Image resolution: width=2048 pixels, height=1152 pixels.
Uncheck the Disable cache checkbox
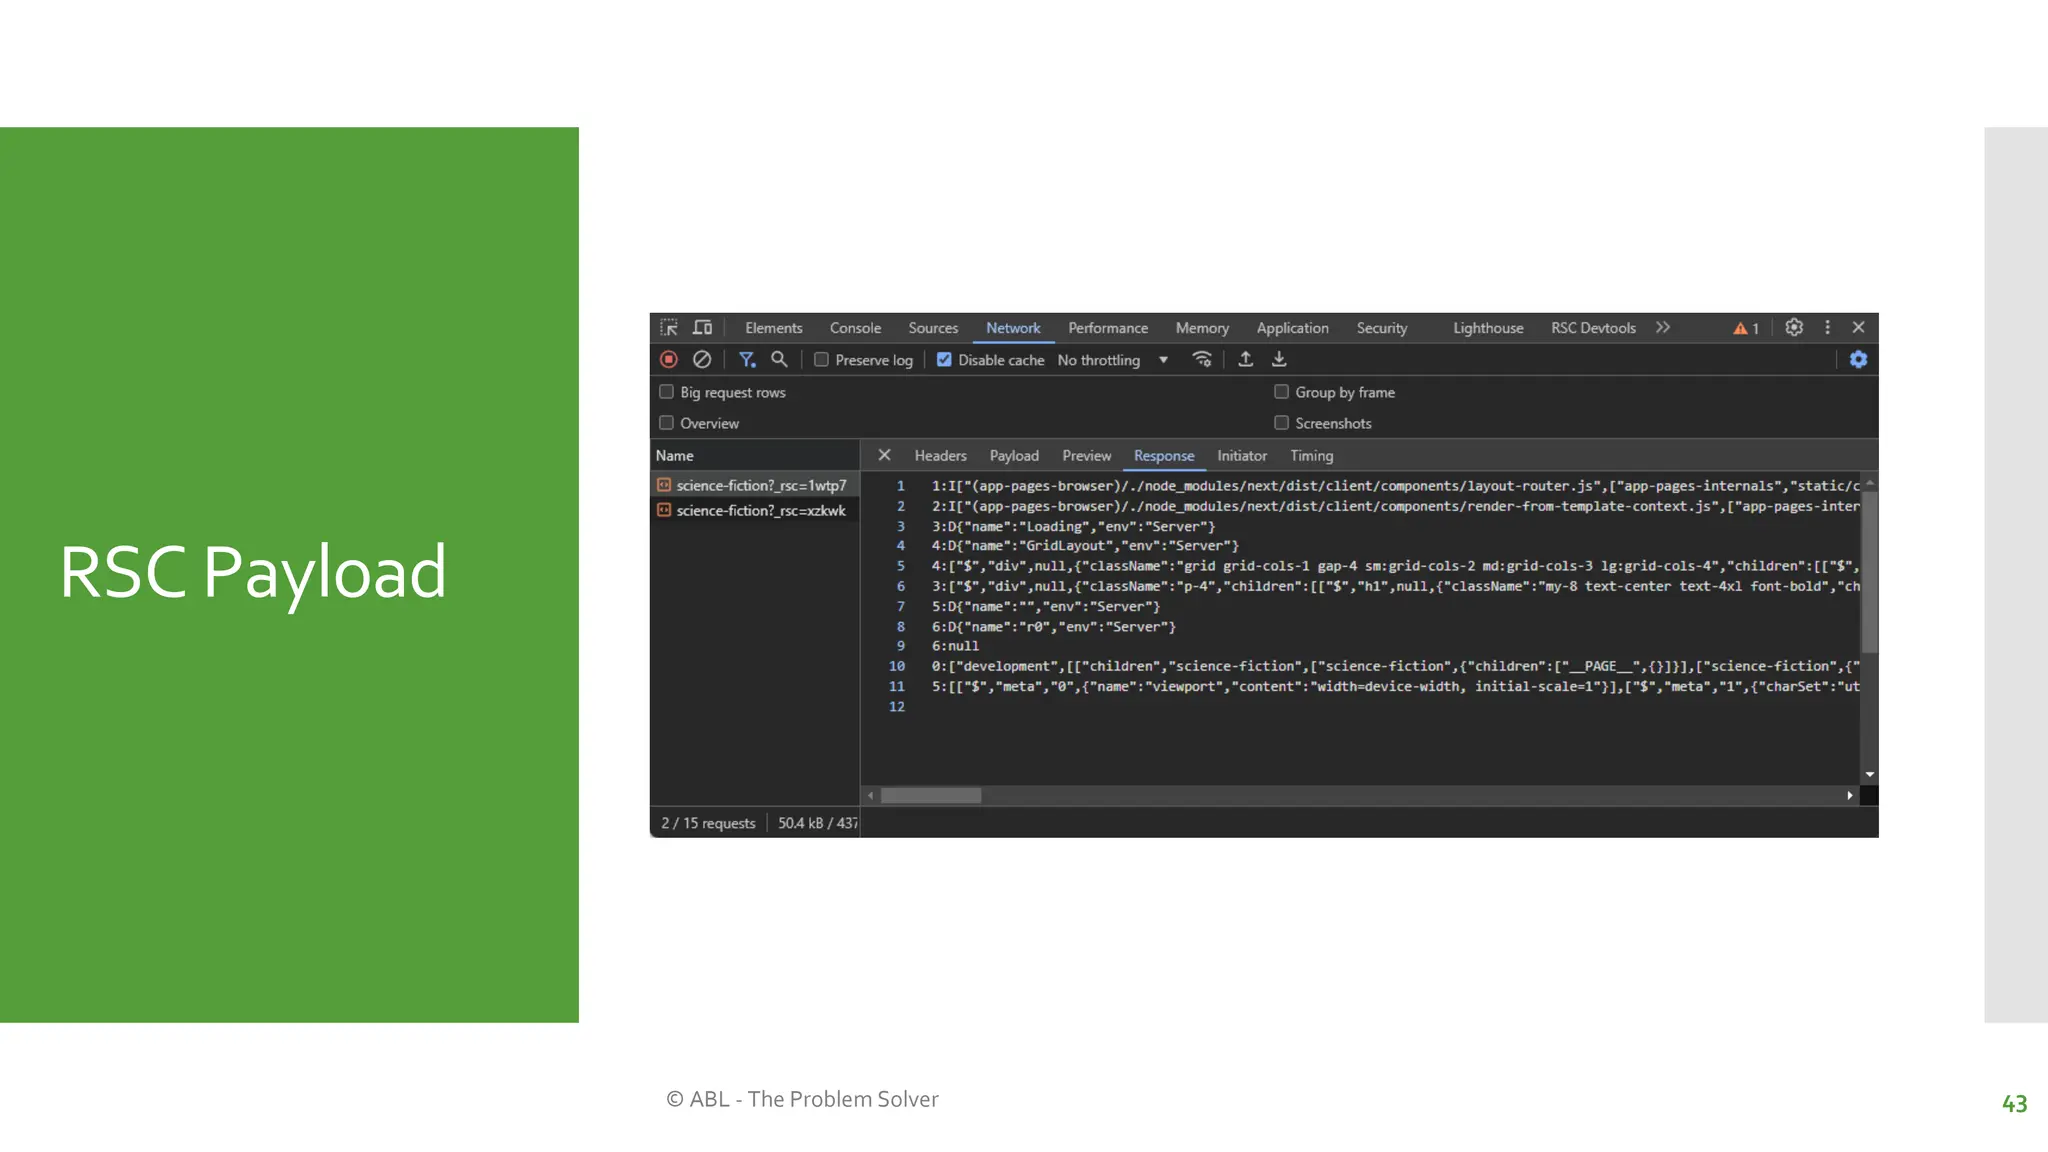click(x=944, y=360)
